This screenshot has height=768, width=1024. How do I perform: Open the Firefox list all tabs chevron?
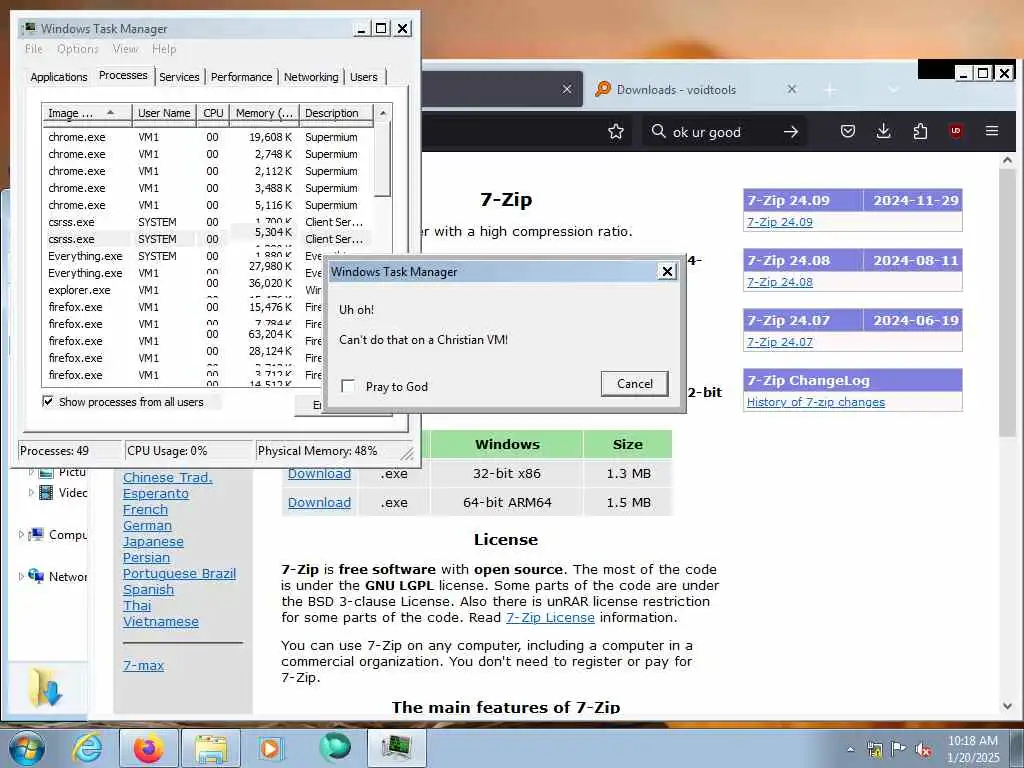[893, 89]
